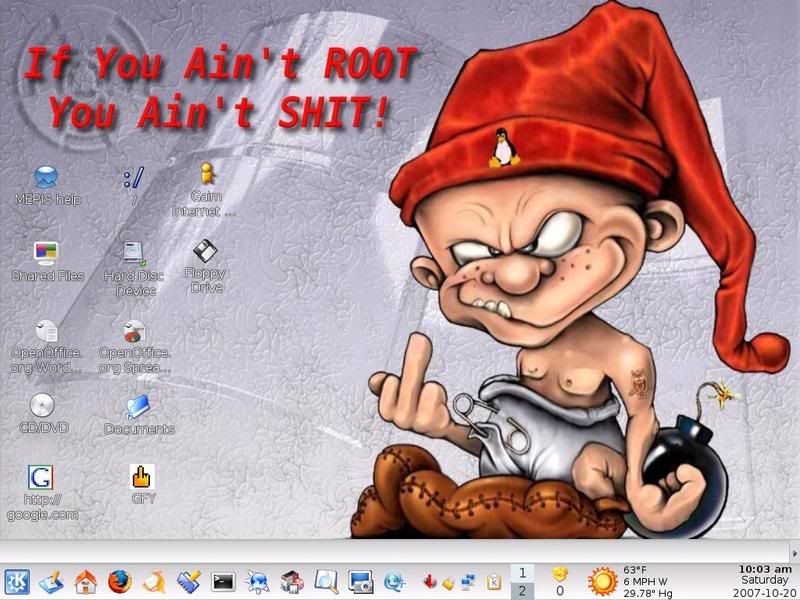Click the panel hide arrow at the taskbar's right edge
Image resolution: width=800 pixels, height=600 pixels.
pos(795,554)
